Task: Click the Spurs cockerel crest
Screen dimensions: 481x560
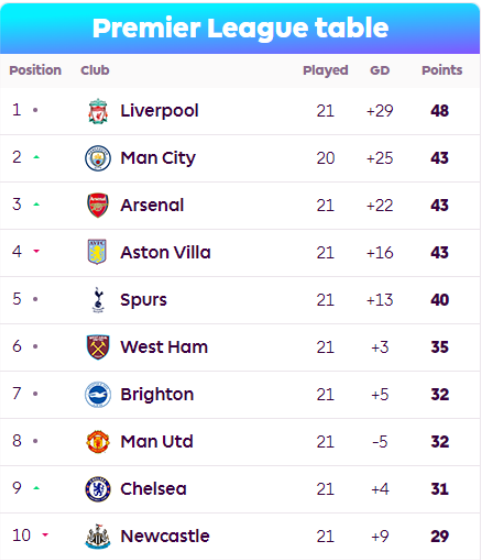Action: pyautogui.click(x=98, y=300)
